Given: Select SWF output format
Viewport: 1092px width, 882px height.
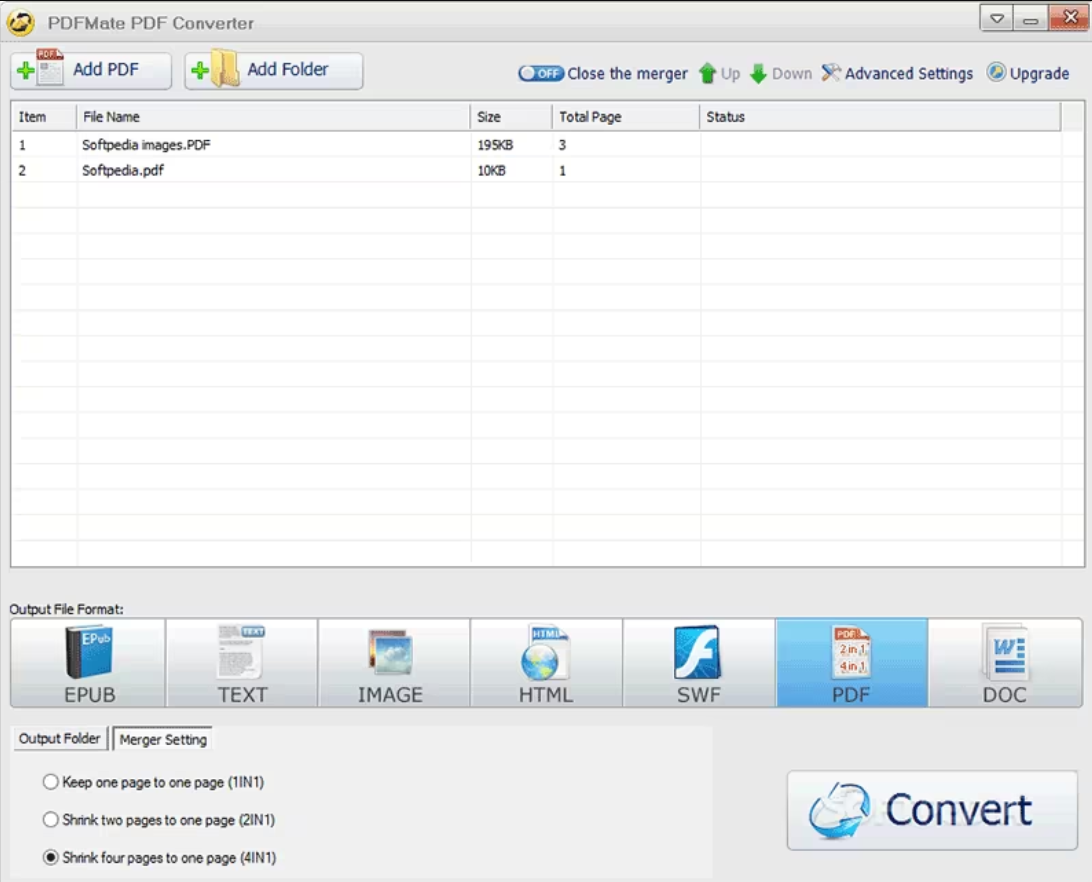Looking at the screenshot, I should (699, 663).
